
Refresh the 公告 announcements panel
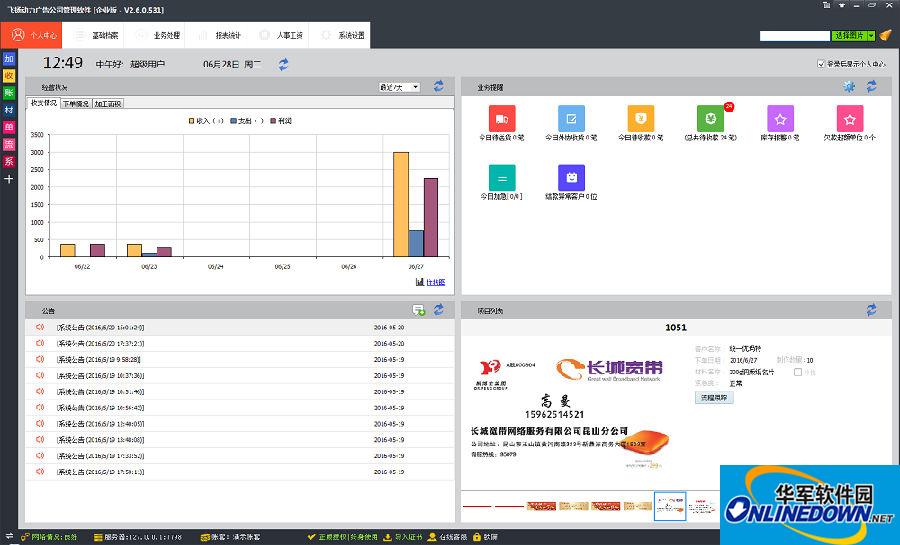[439, 310]
